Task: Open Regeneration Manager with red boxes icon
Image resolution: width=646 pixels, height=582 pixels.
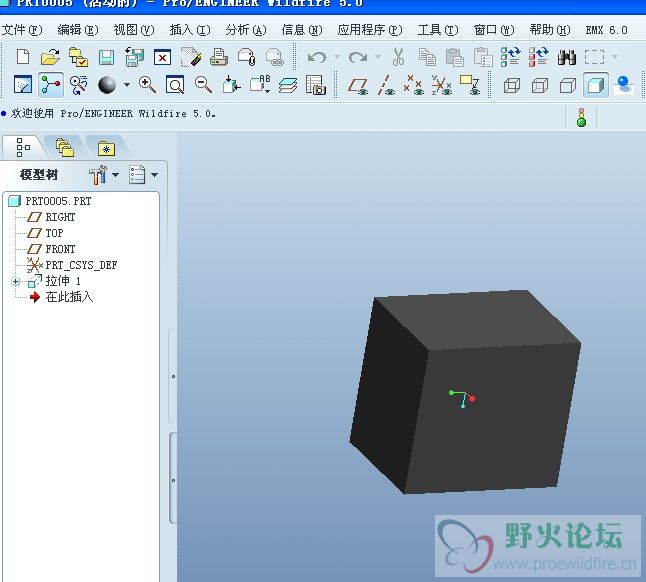Action: tap(538, 57)
